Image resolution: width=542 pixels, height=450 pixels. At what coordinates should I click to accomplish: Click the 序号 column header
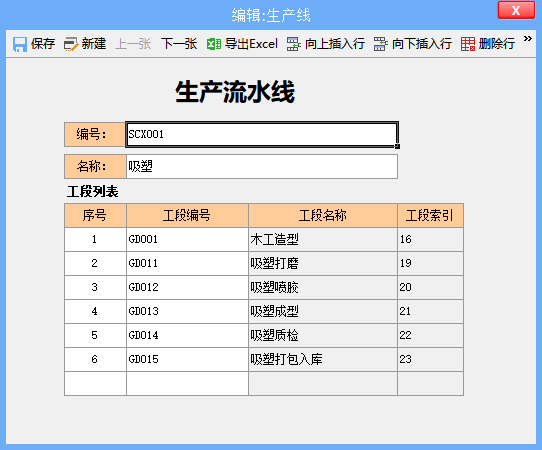click(95, 215)
